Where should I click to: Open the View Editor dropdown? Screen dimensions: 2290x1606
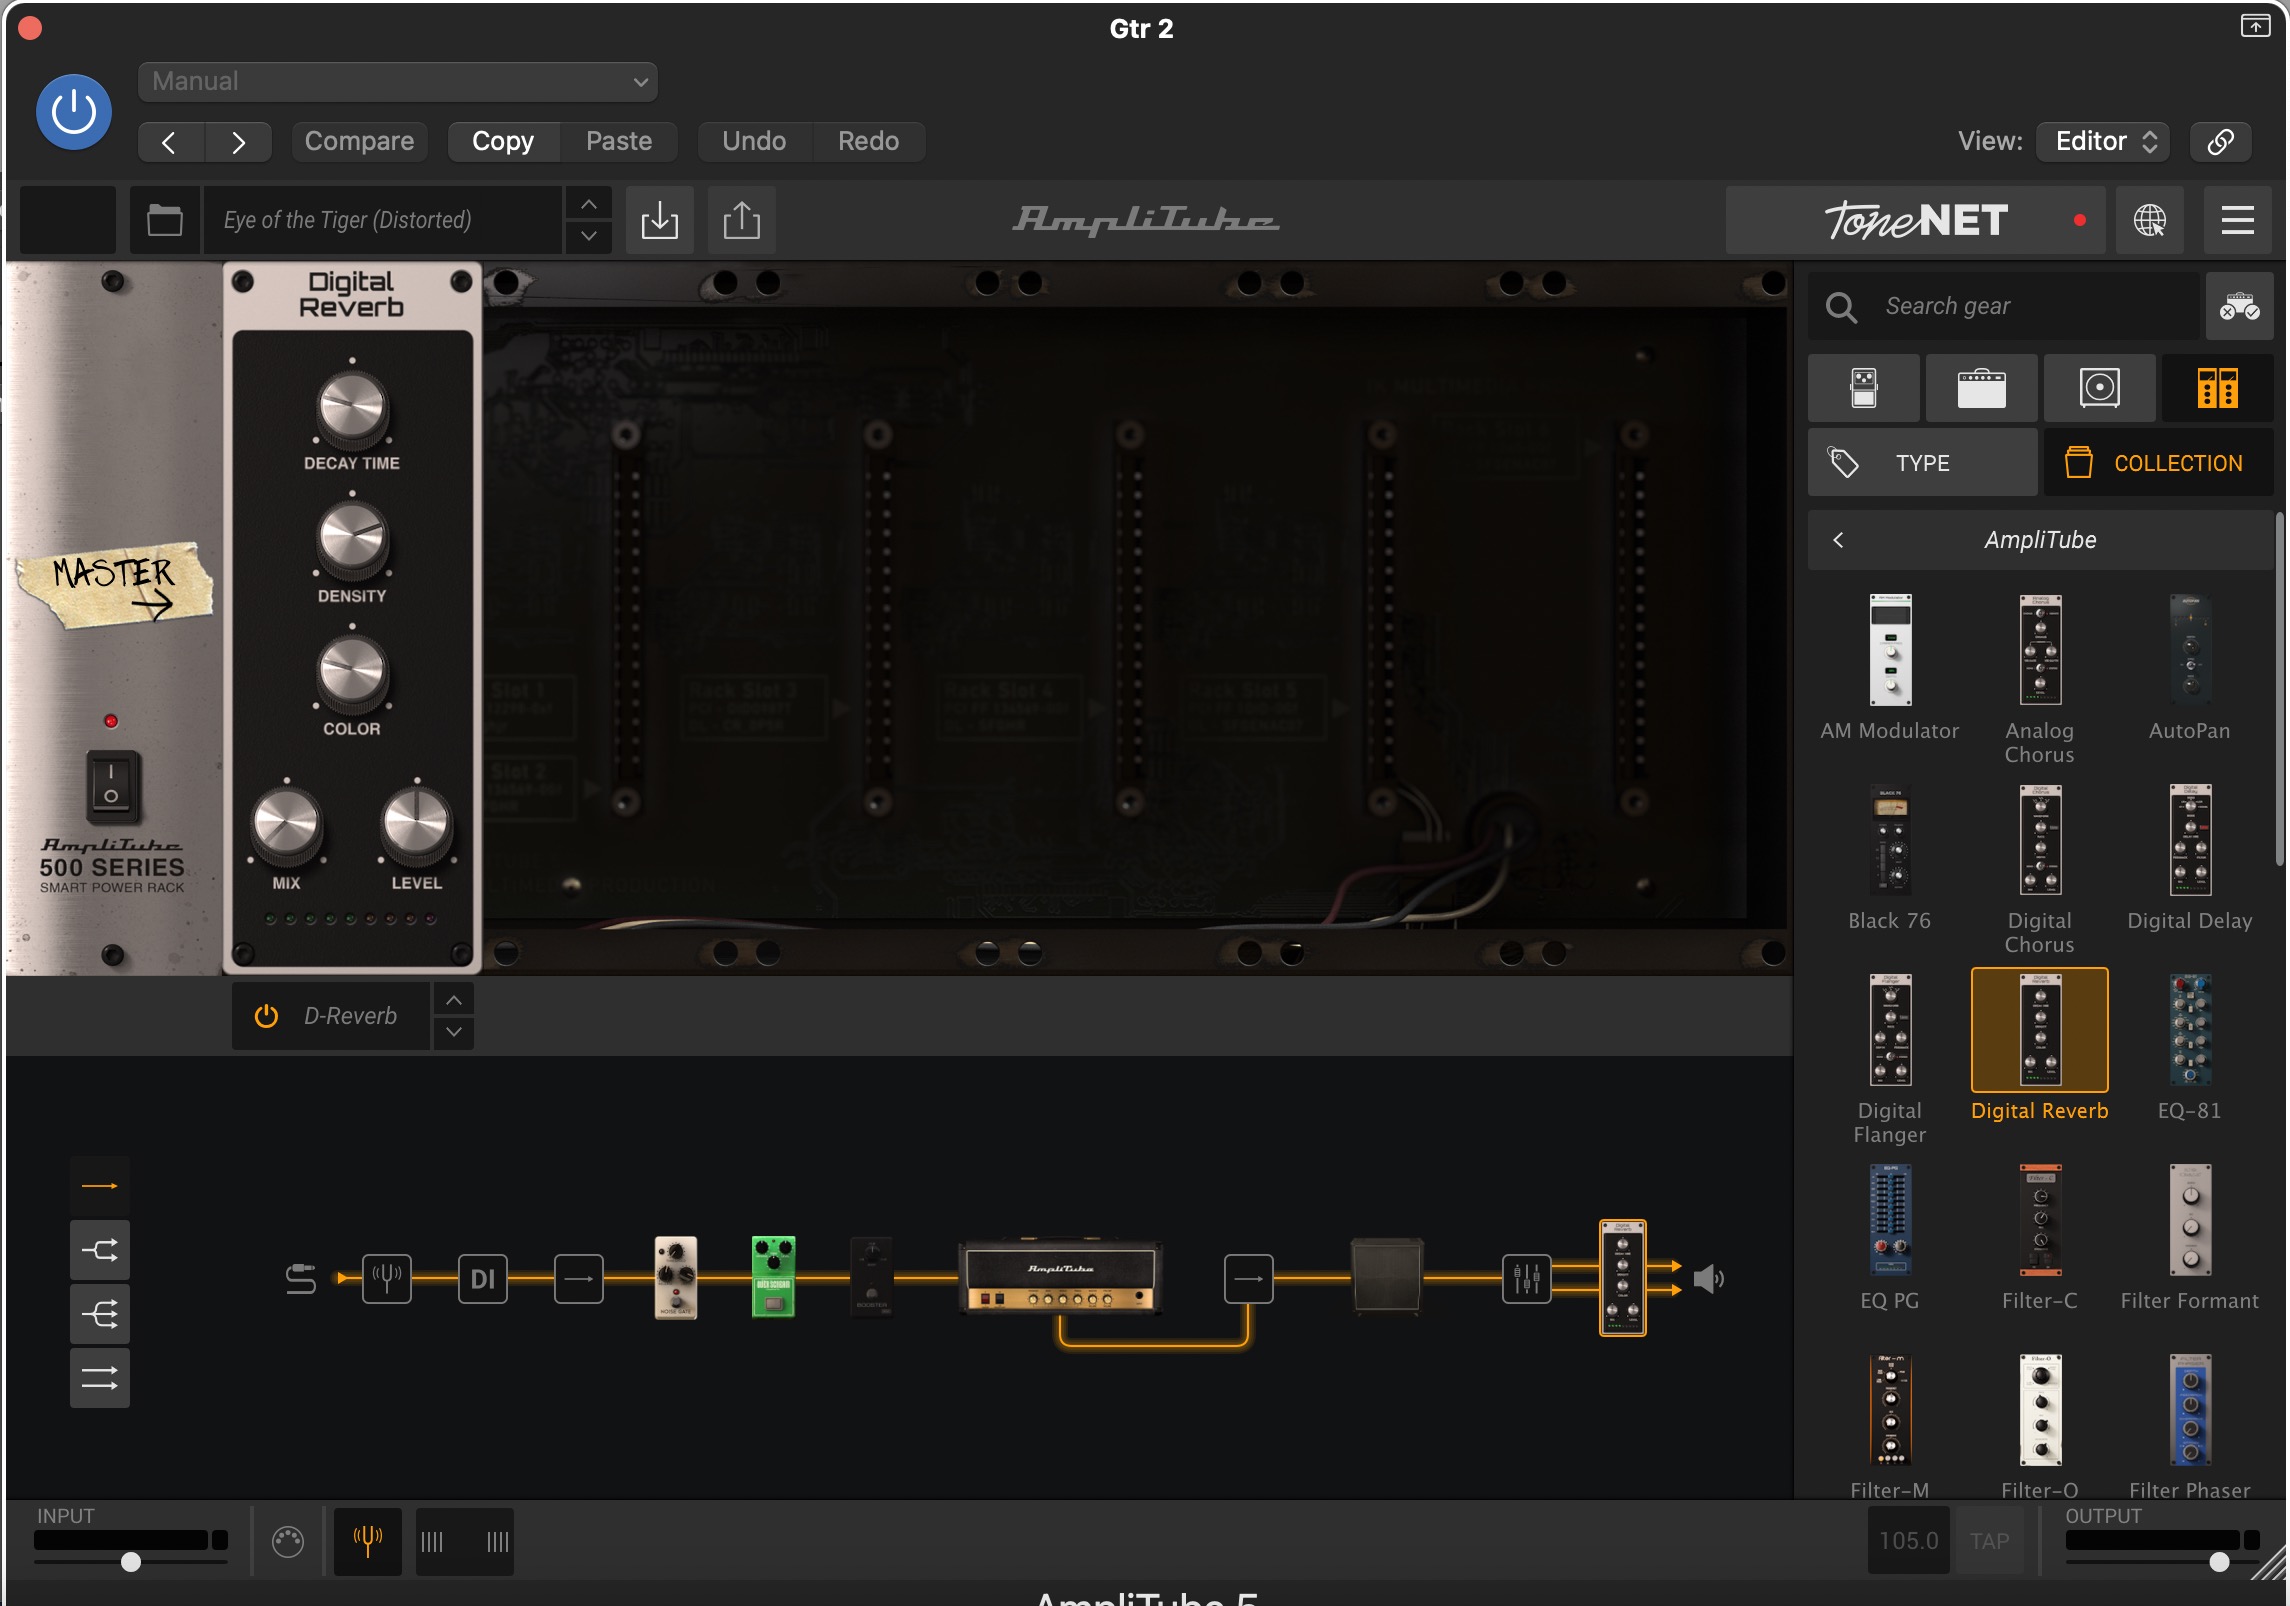click(2104, 141)
